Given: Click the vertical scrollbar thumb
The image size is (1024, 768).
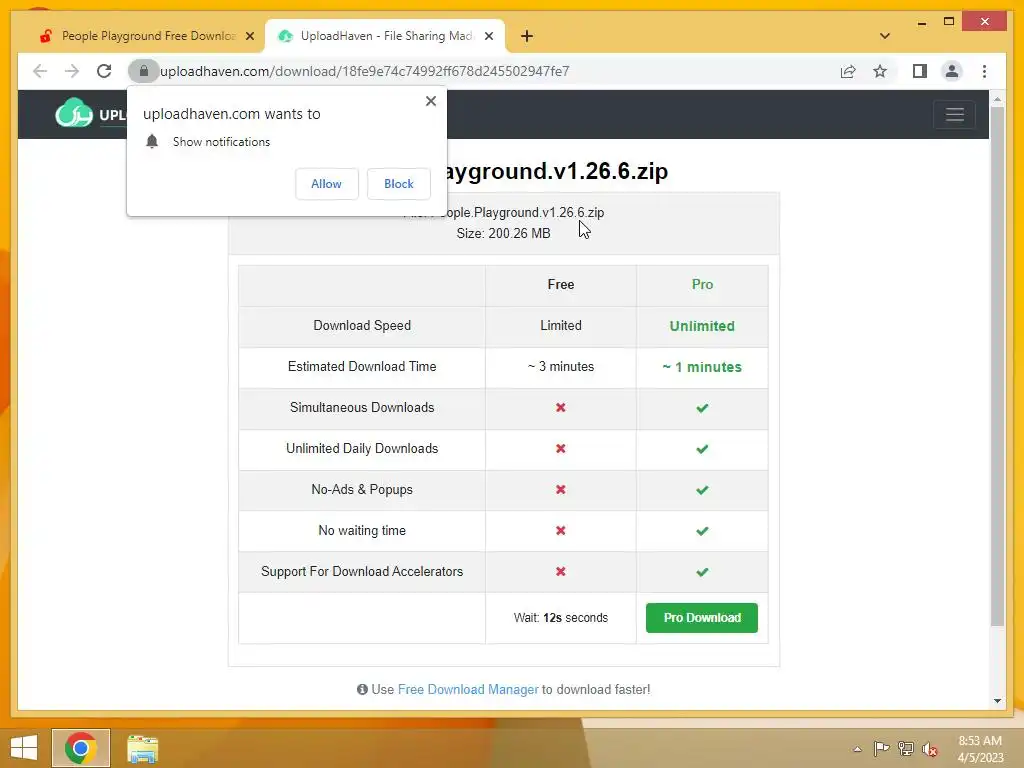Looking at the screenshot, I should pos(997,366).
